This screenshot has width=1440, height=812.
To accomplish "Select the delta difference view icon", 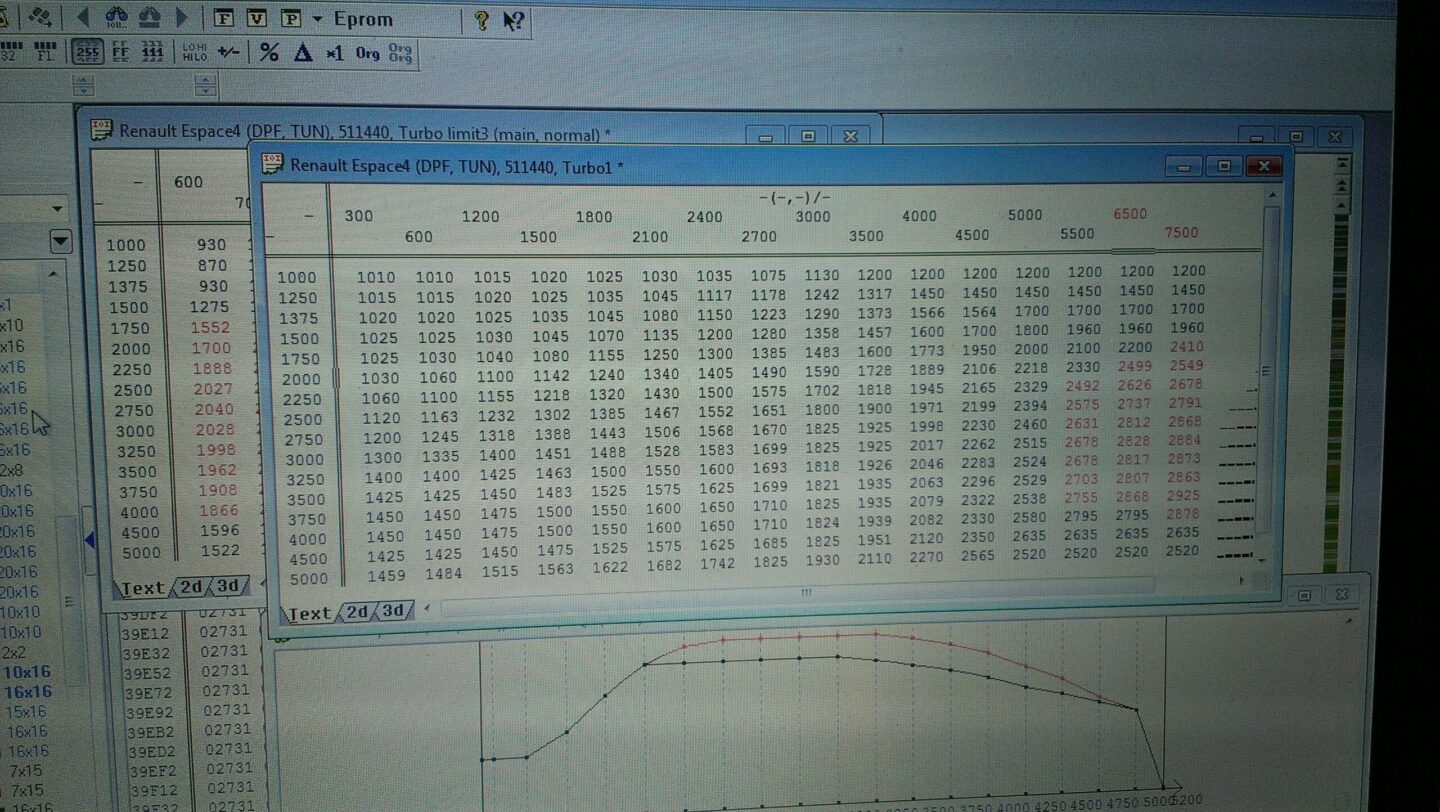I will [x=303, y=53].
